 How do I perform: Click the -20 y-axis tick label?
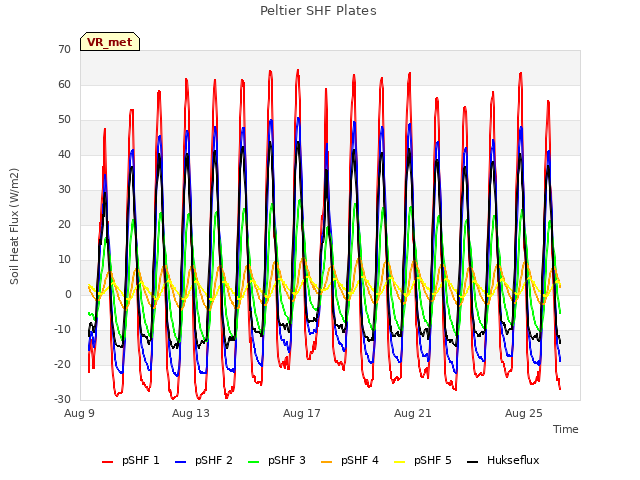click(63, 364)
